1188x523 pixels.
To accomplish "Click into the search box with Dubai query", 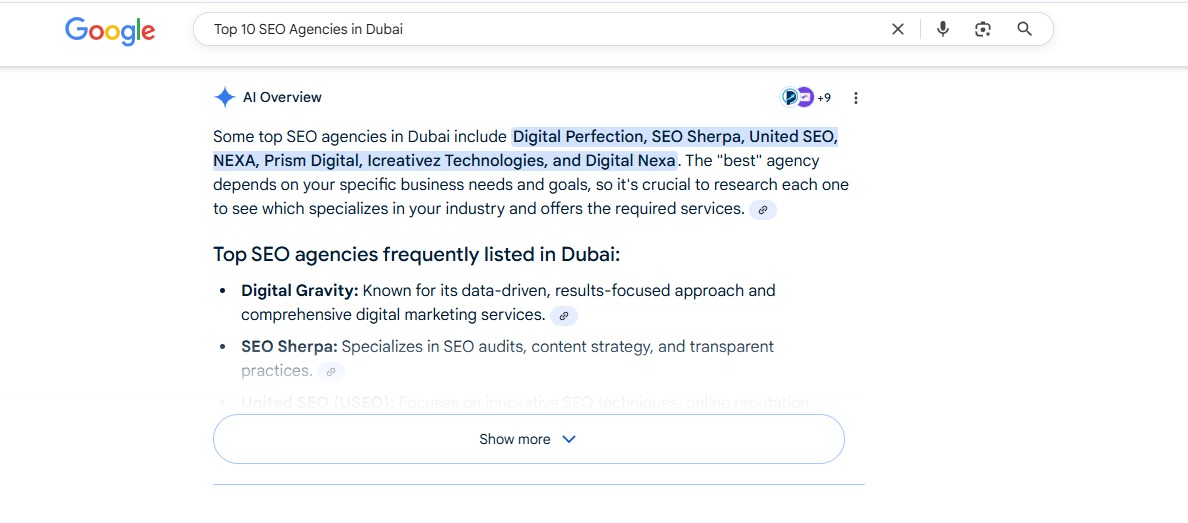I will click(x=540, y=29).
